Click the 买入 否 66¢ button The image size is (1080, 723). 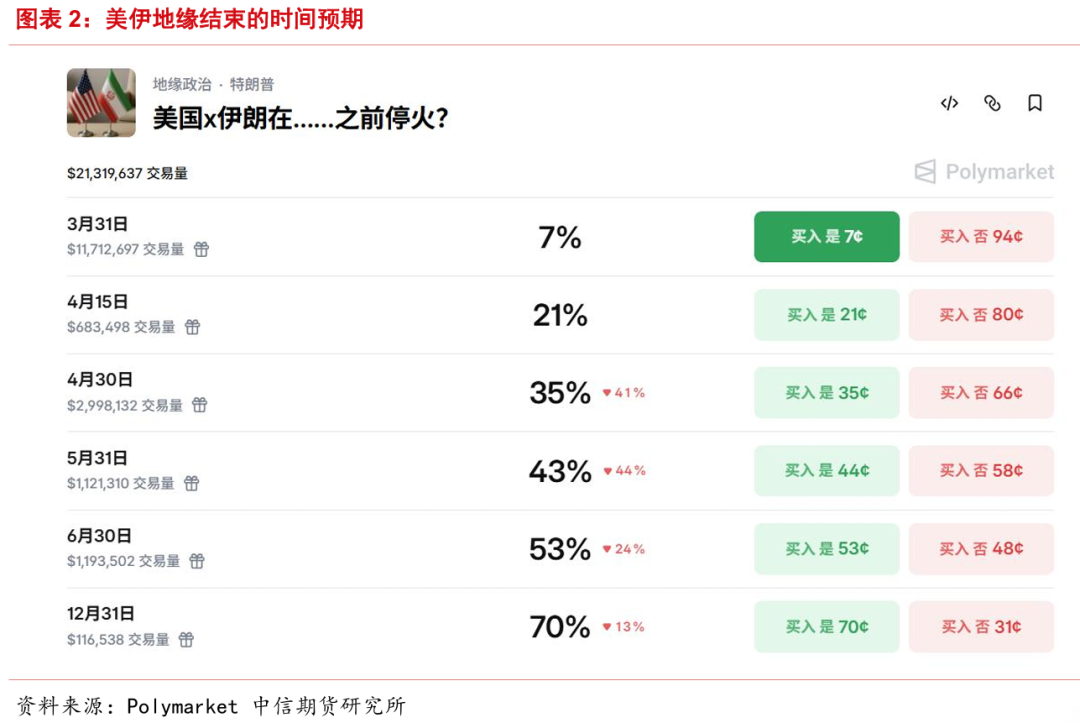tap(981, 392)
